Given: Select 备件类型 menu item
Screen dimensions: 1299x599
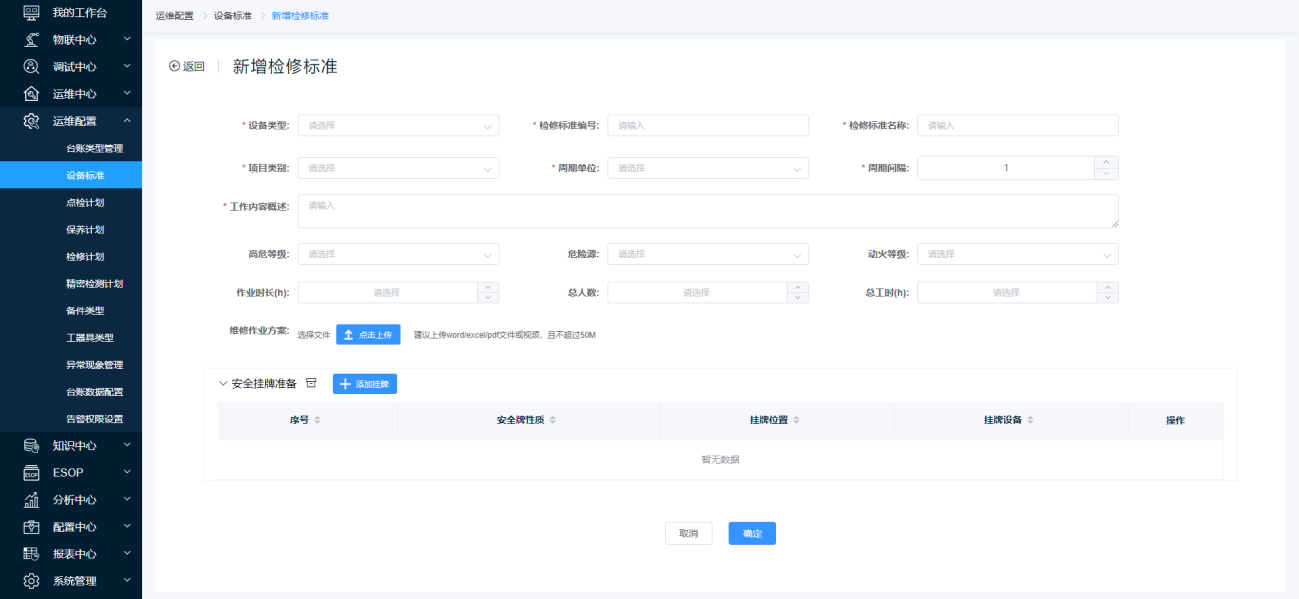Looking at the screenshot, I should [85, 311].
